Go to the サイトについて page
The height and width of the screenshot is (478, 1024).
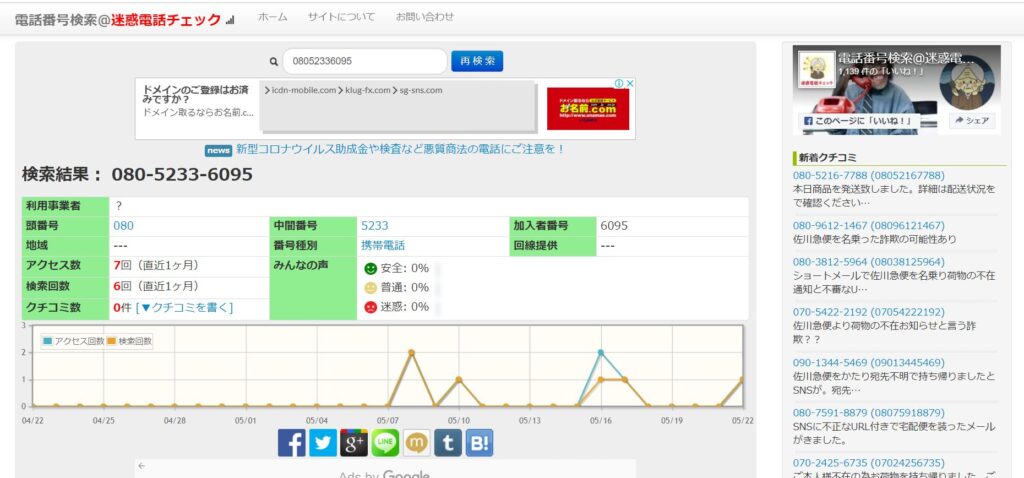(x=341, y=17)
